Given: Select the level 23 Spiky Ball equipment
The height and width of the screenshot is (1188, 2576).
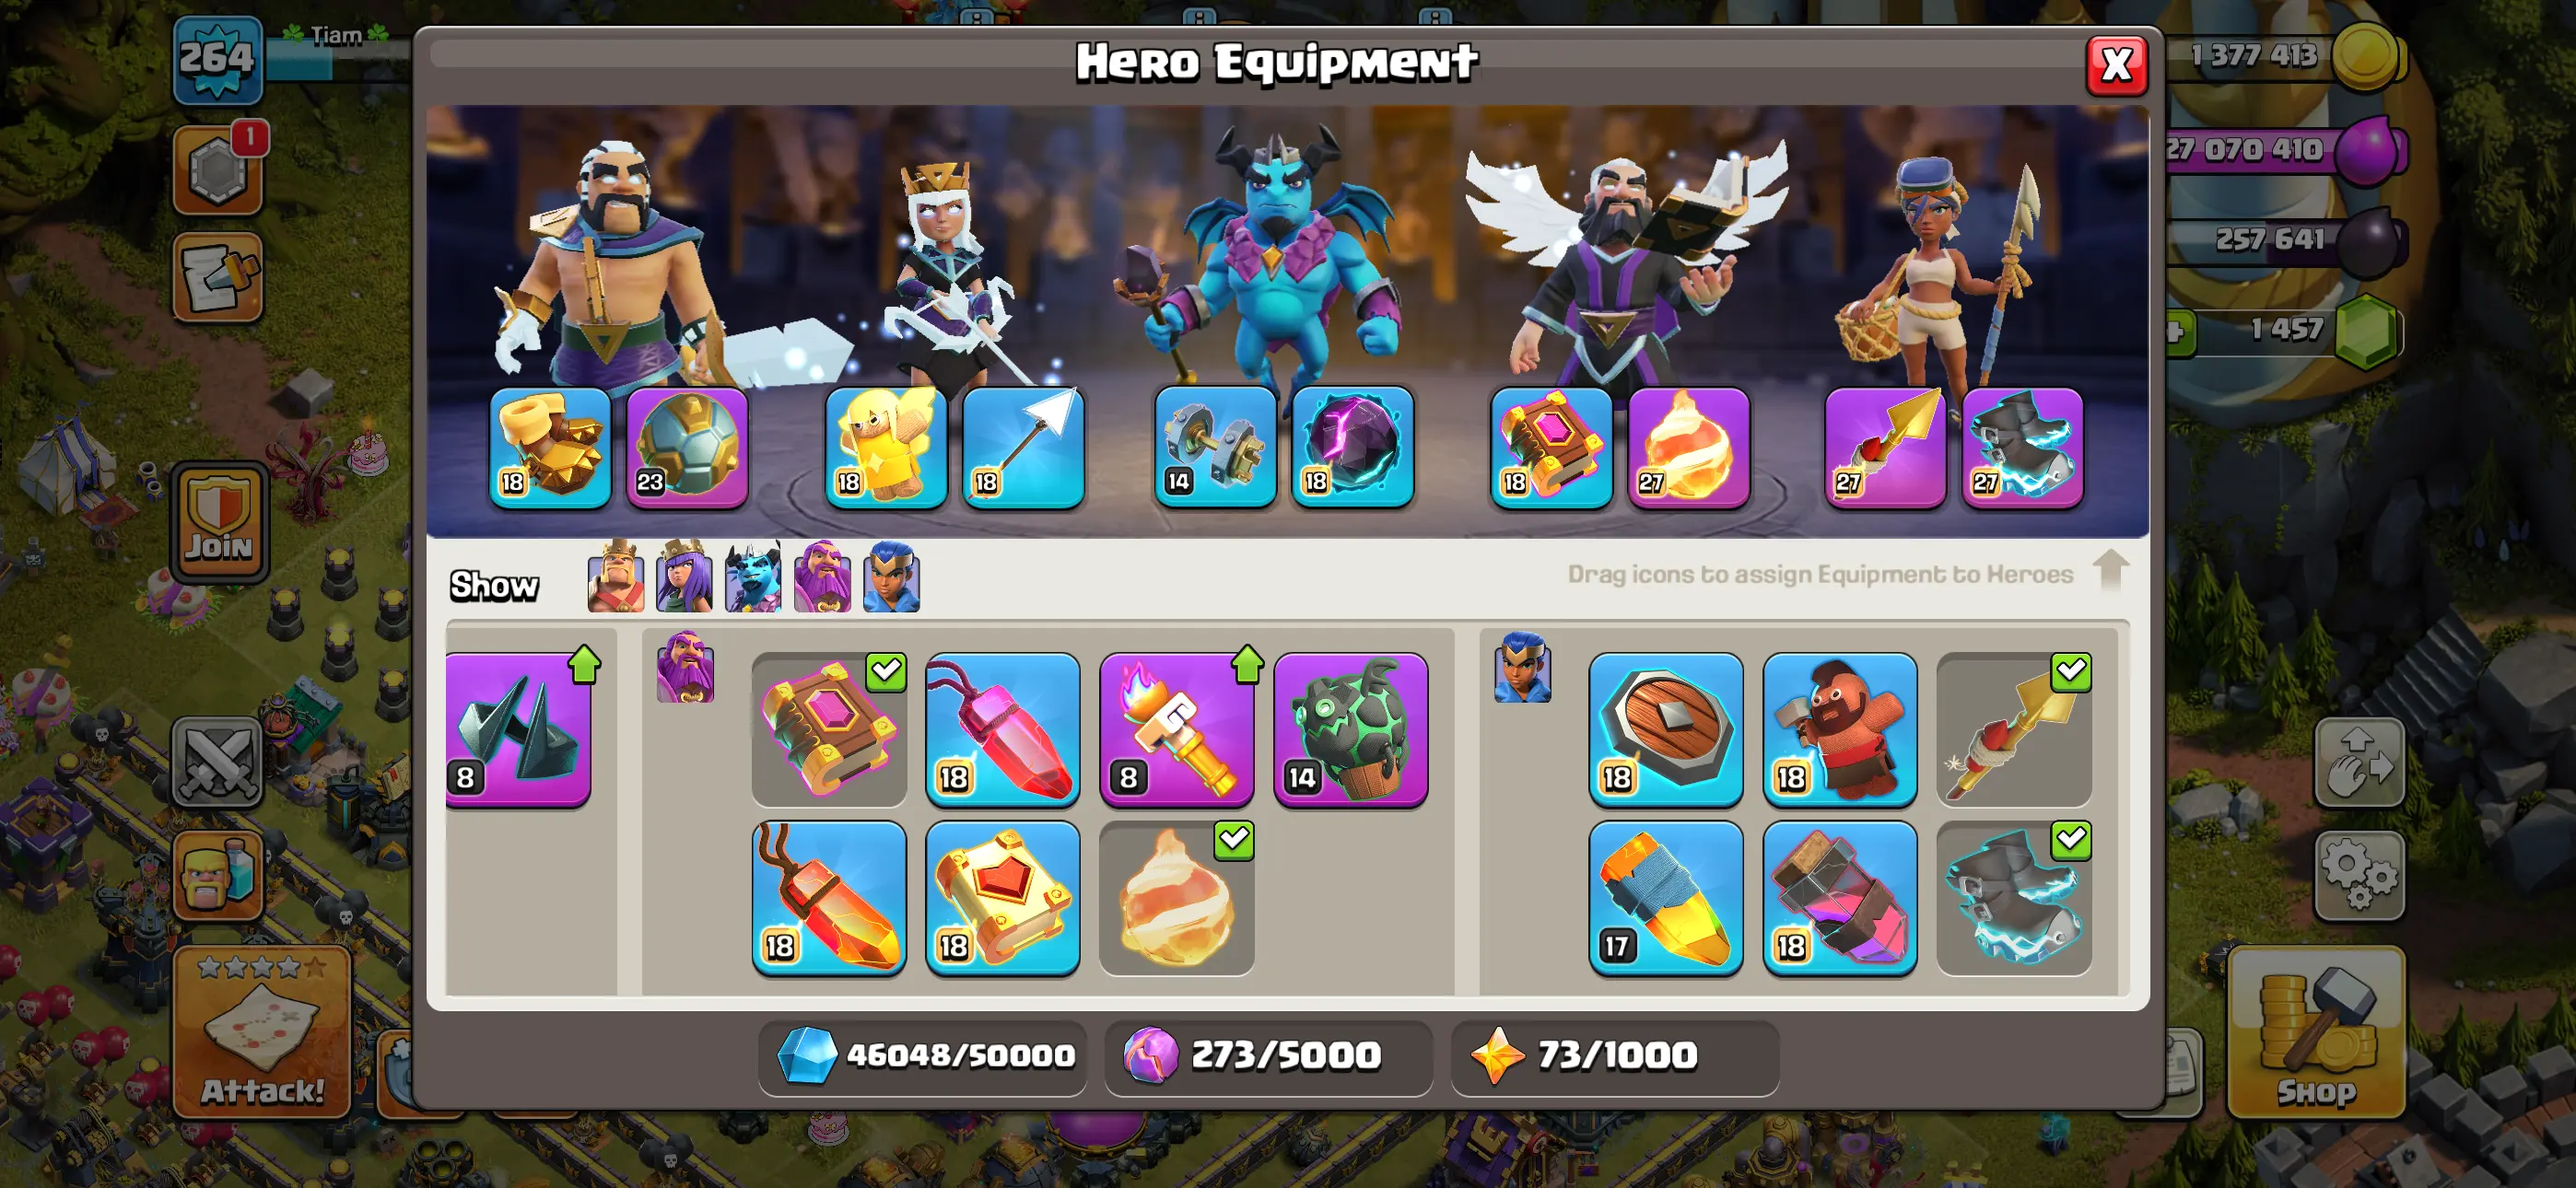Looking at the screenshot, I should point(687,447).
